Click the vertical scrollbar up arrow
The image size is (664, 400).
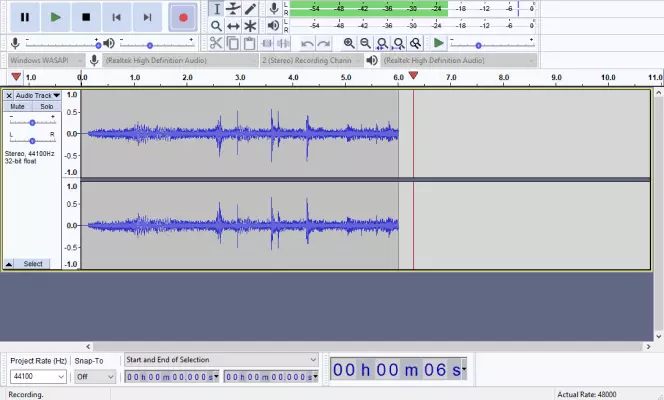(x=658, y=93)
